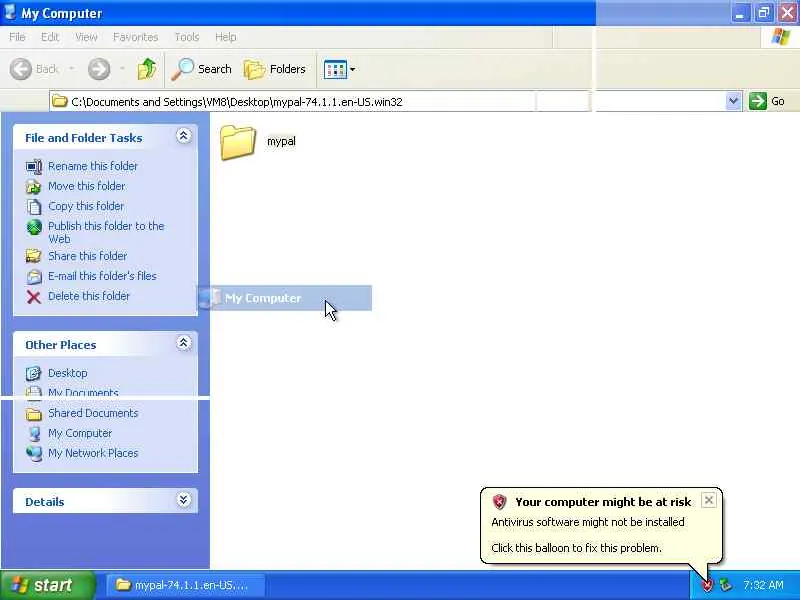Open the Views dropdown button
This screenshot has height=600, width=800.
[340, 69]
